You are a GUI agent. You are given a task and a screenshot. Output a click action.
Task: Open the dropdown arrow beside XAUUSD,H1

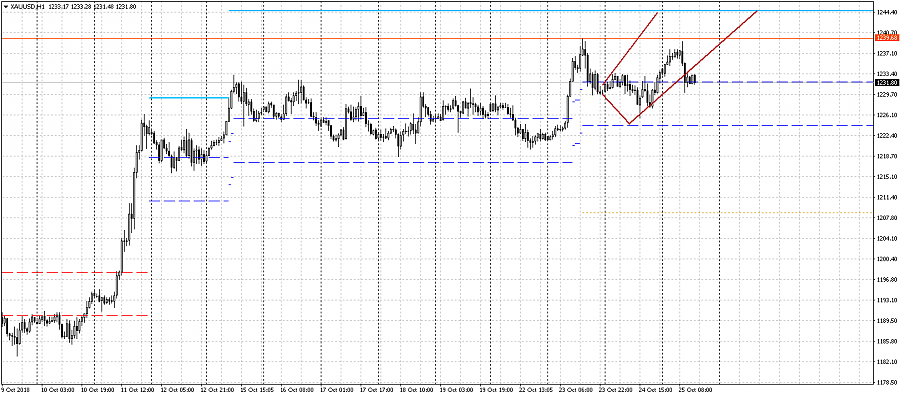click(x=5, y=5)
